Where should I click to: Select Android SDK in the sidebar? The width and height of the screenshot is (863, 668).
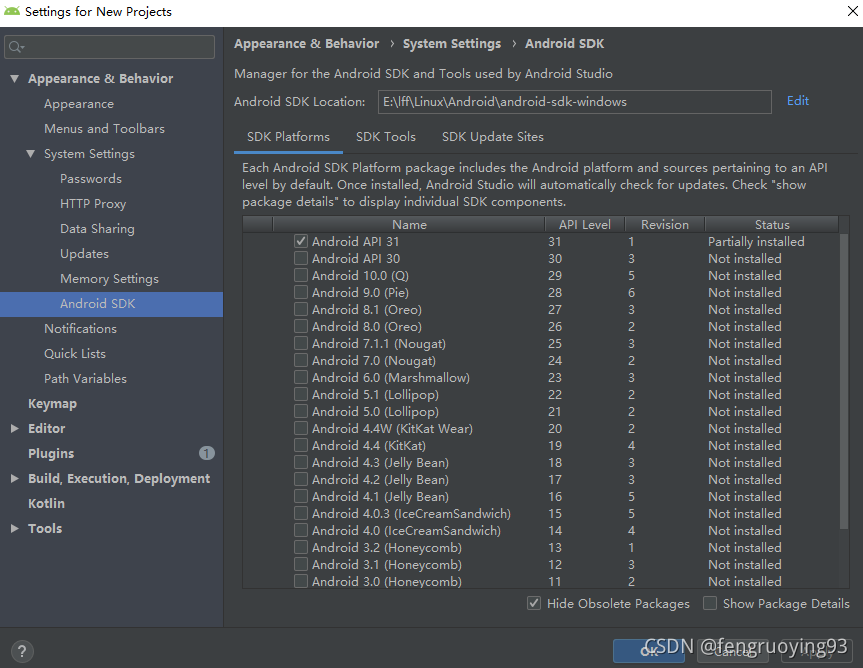[x=111, y=304]
